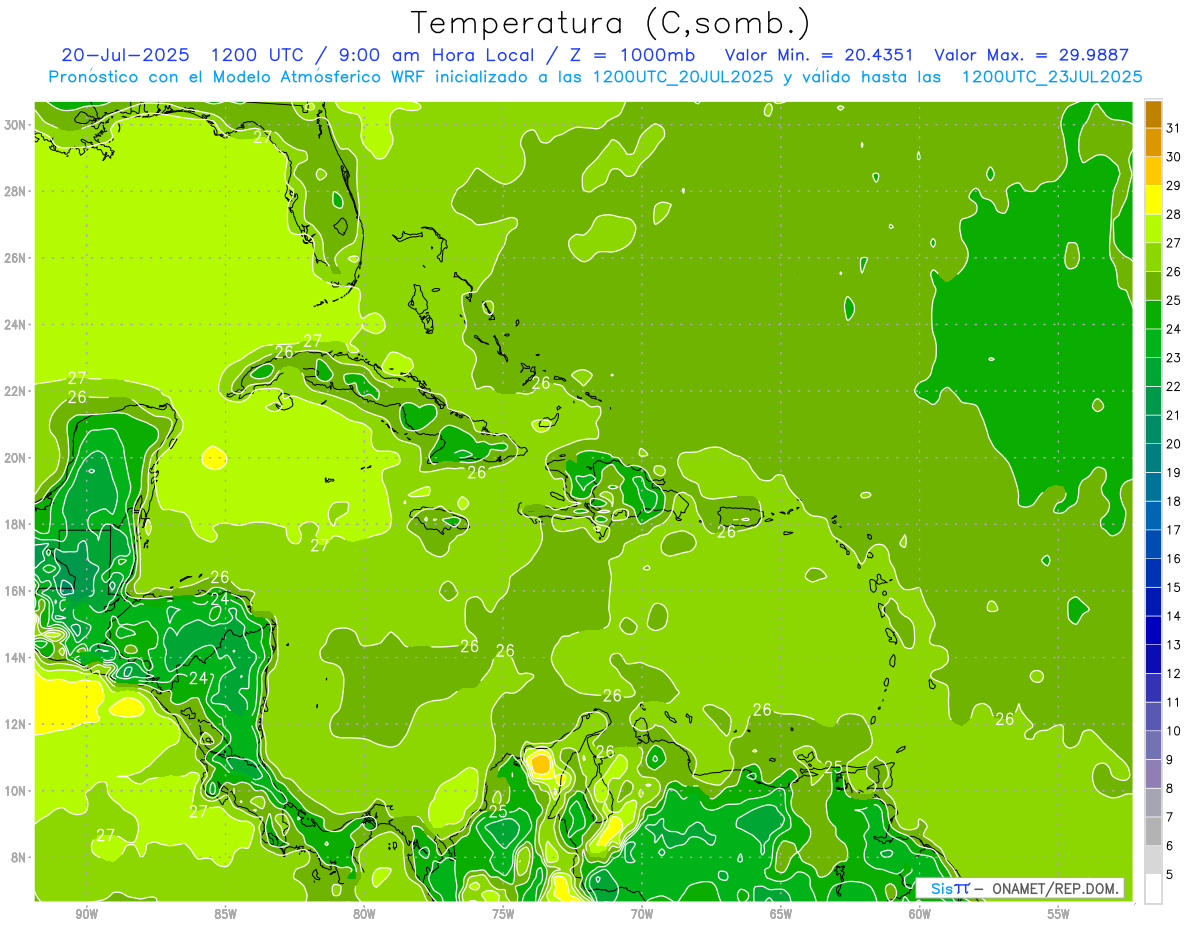Screen dimensions: 1200x927
Task: Click the longitude axis label "75W"
Action: point(504,915)
